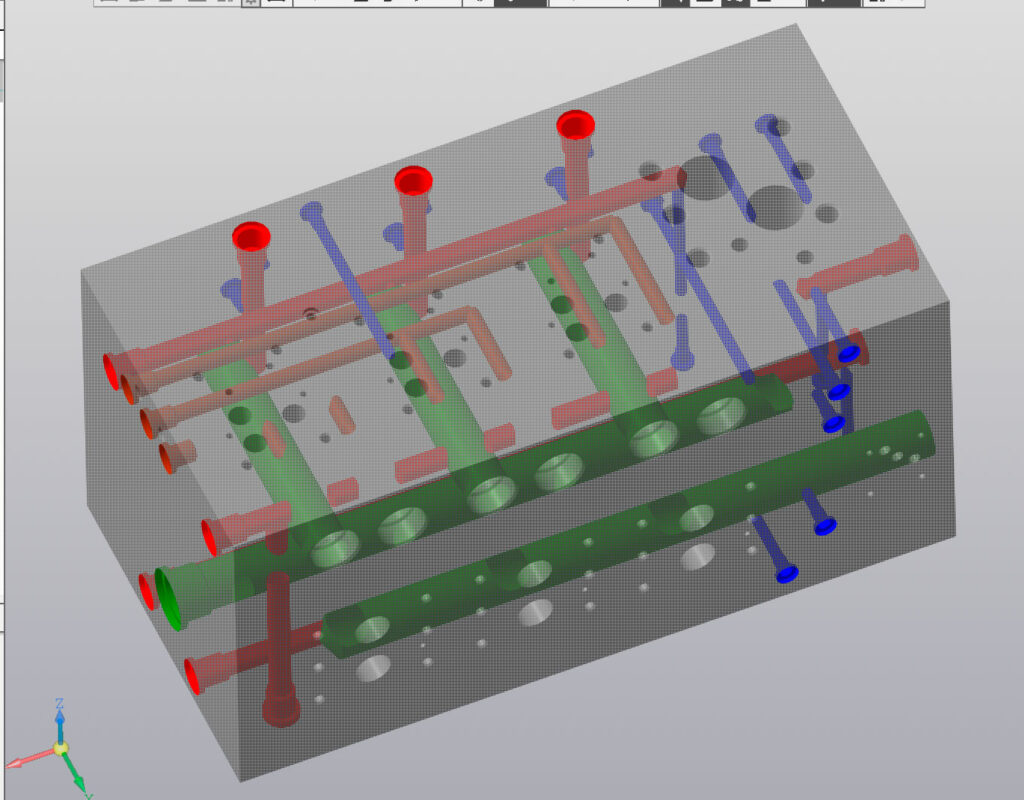
Task: Select the second-lowest blue port on the right face
Action: pos(824,526)
